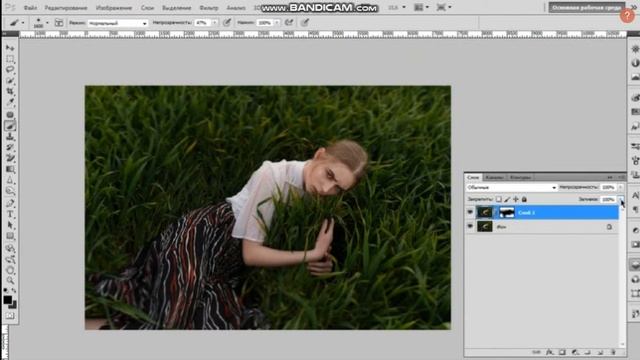The height and width of the screenshot is (360, 640).
Task: Enable airbrush mode
Action: click(x=289, y=23)
